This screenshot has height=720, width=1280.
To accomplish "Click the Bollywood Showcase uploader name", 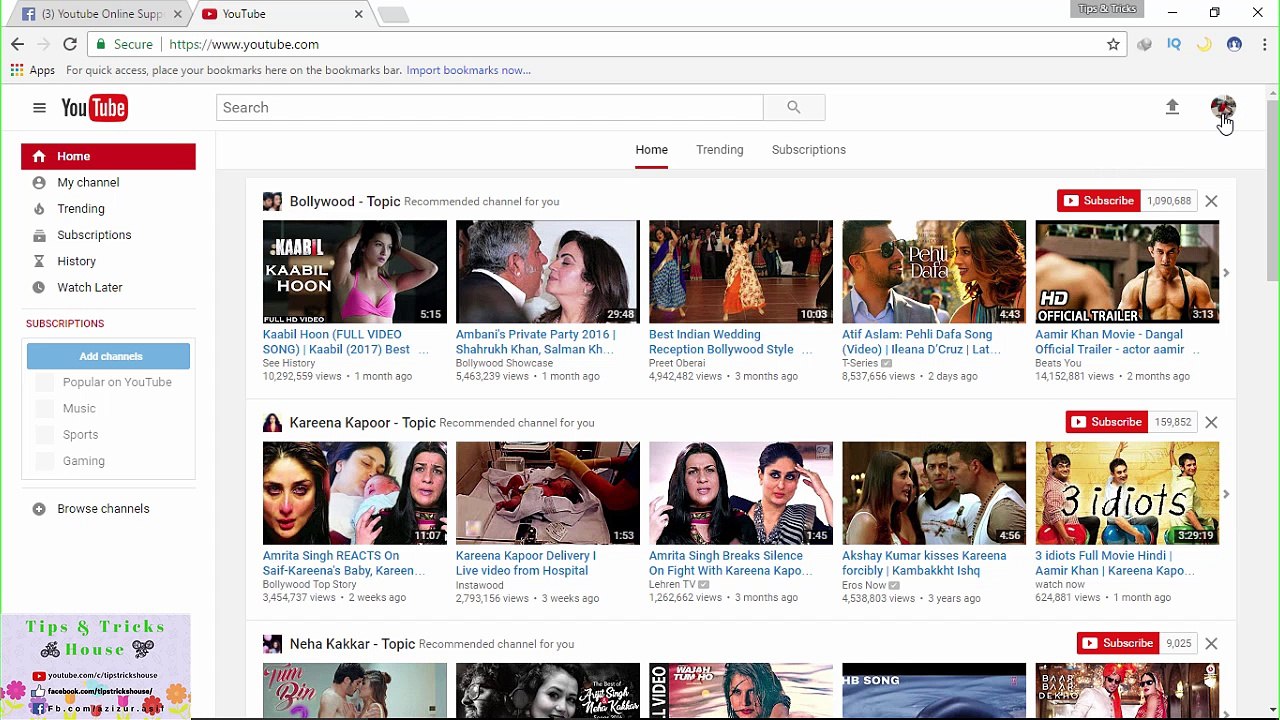I will click(504, 363).
